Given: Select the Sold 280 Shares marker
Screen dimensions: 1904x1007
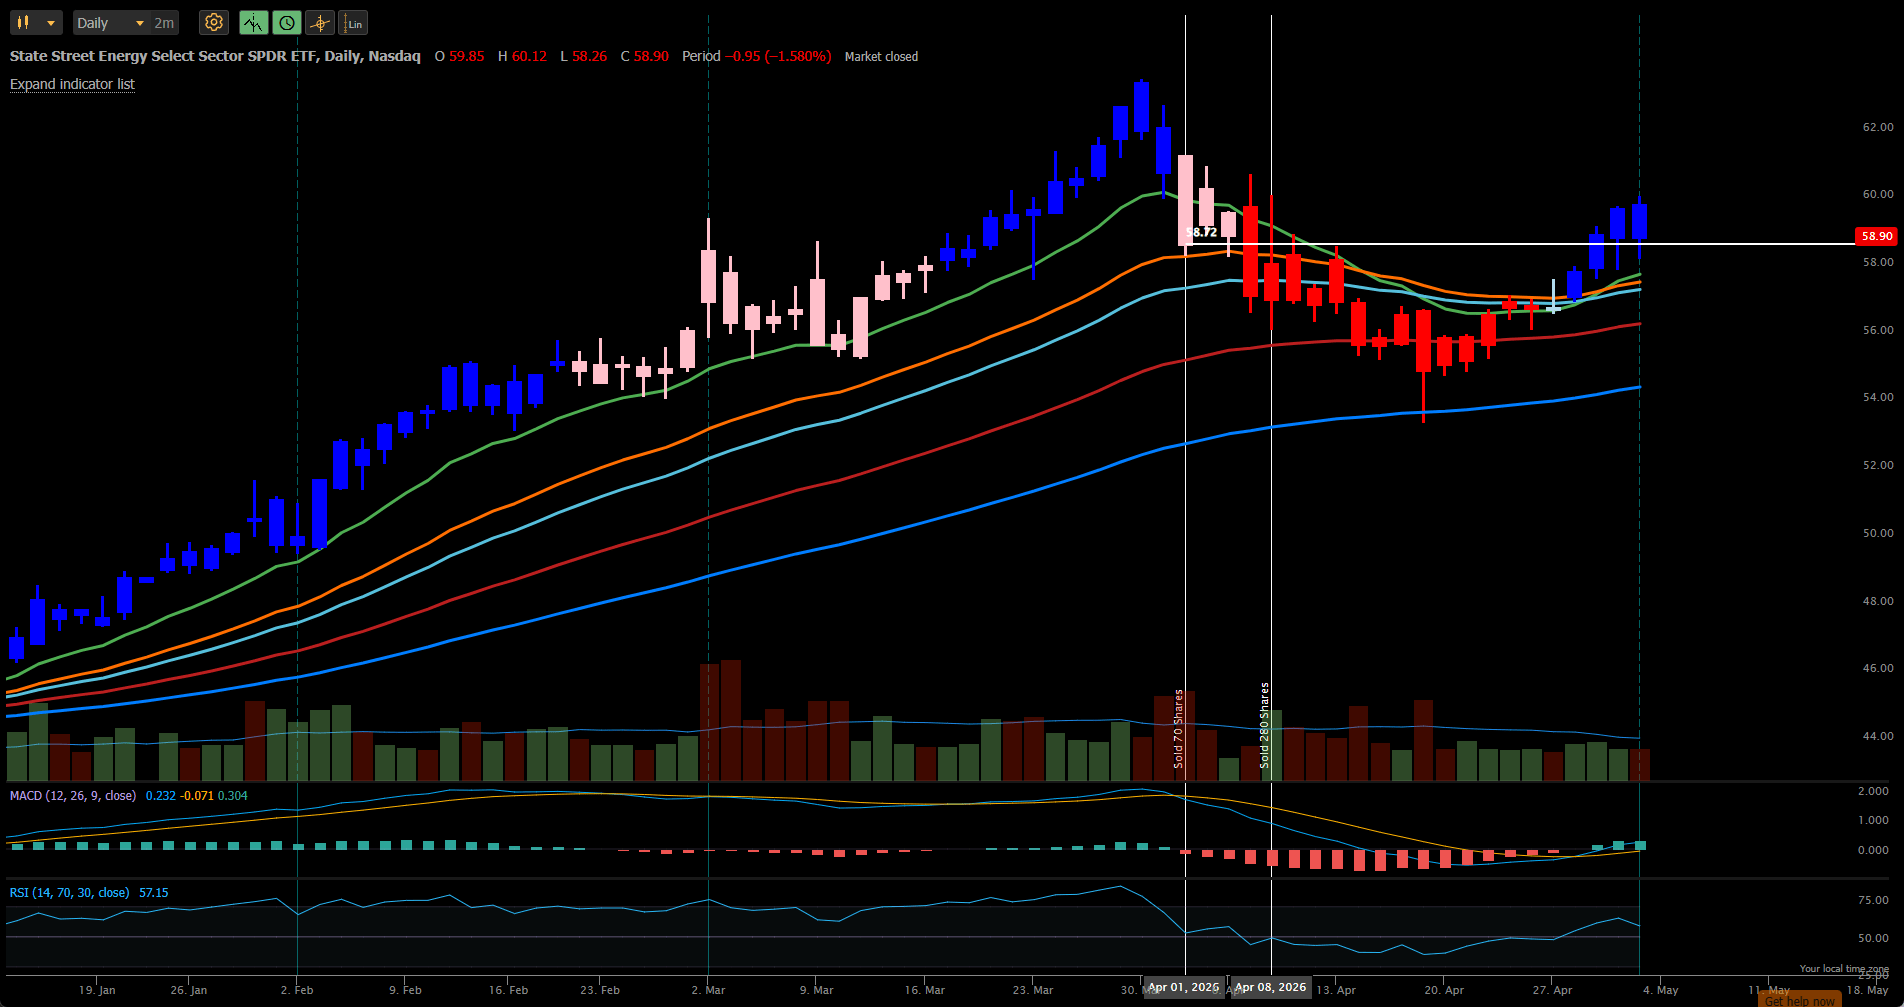Looking at the screenshot, I should [x=1265, y=725].
